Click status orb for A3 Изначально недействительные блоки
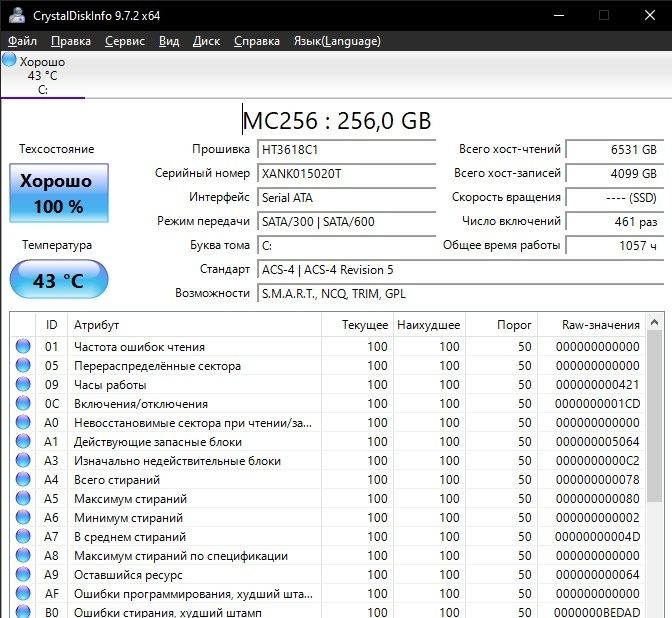Screen dimensions: 672x618 [23, 460]
